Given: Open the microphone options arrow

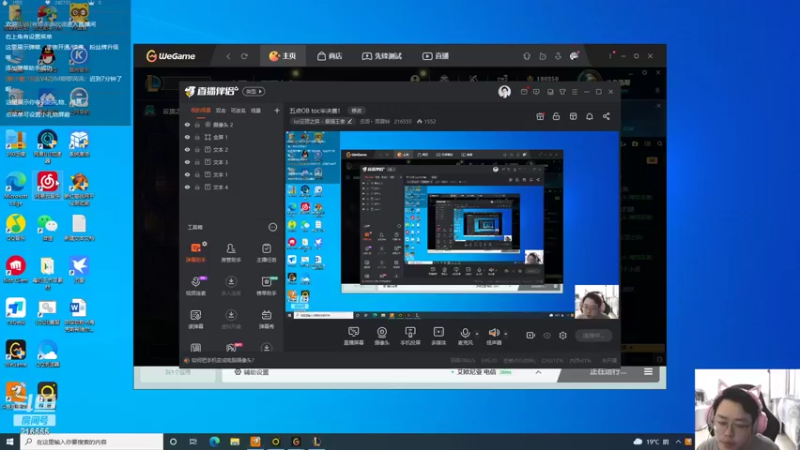Looking at the screenshot, I should [477, 334].
